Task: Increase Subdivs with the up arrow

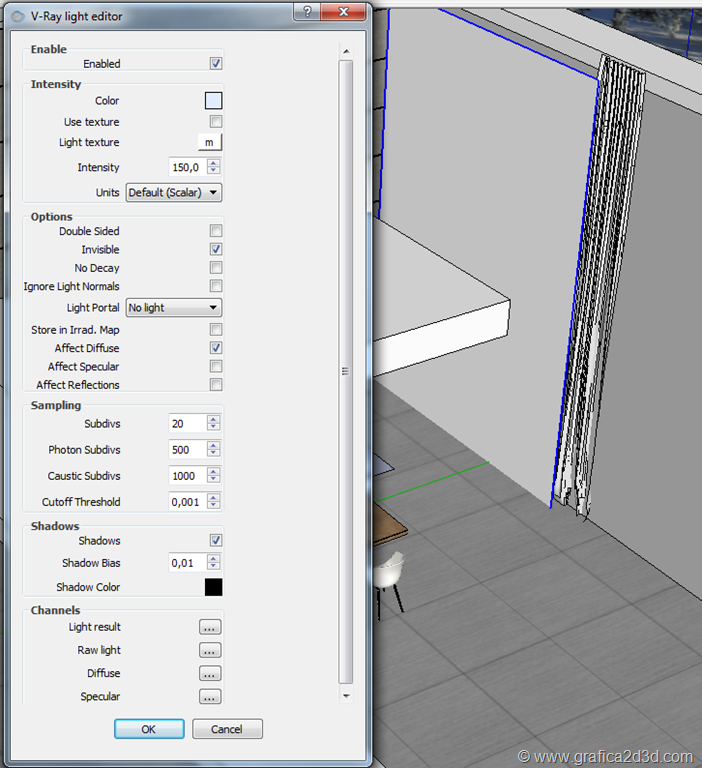Action: click(x=214, y=419)
